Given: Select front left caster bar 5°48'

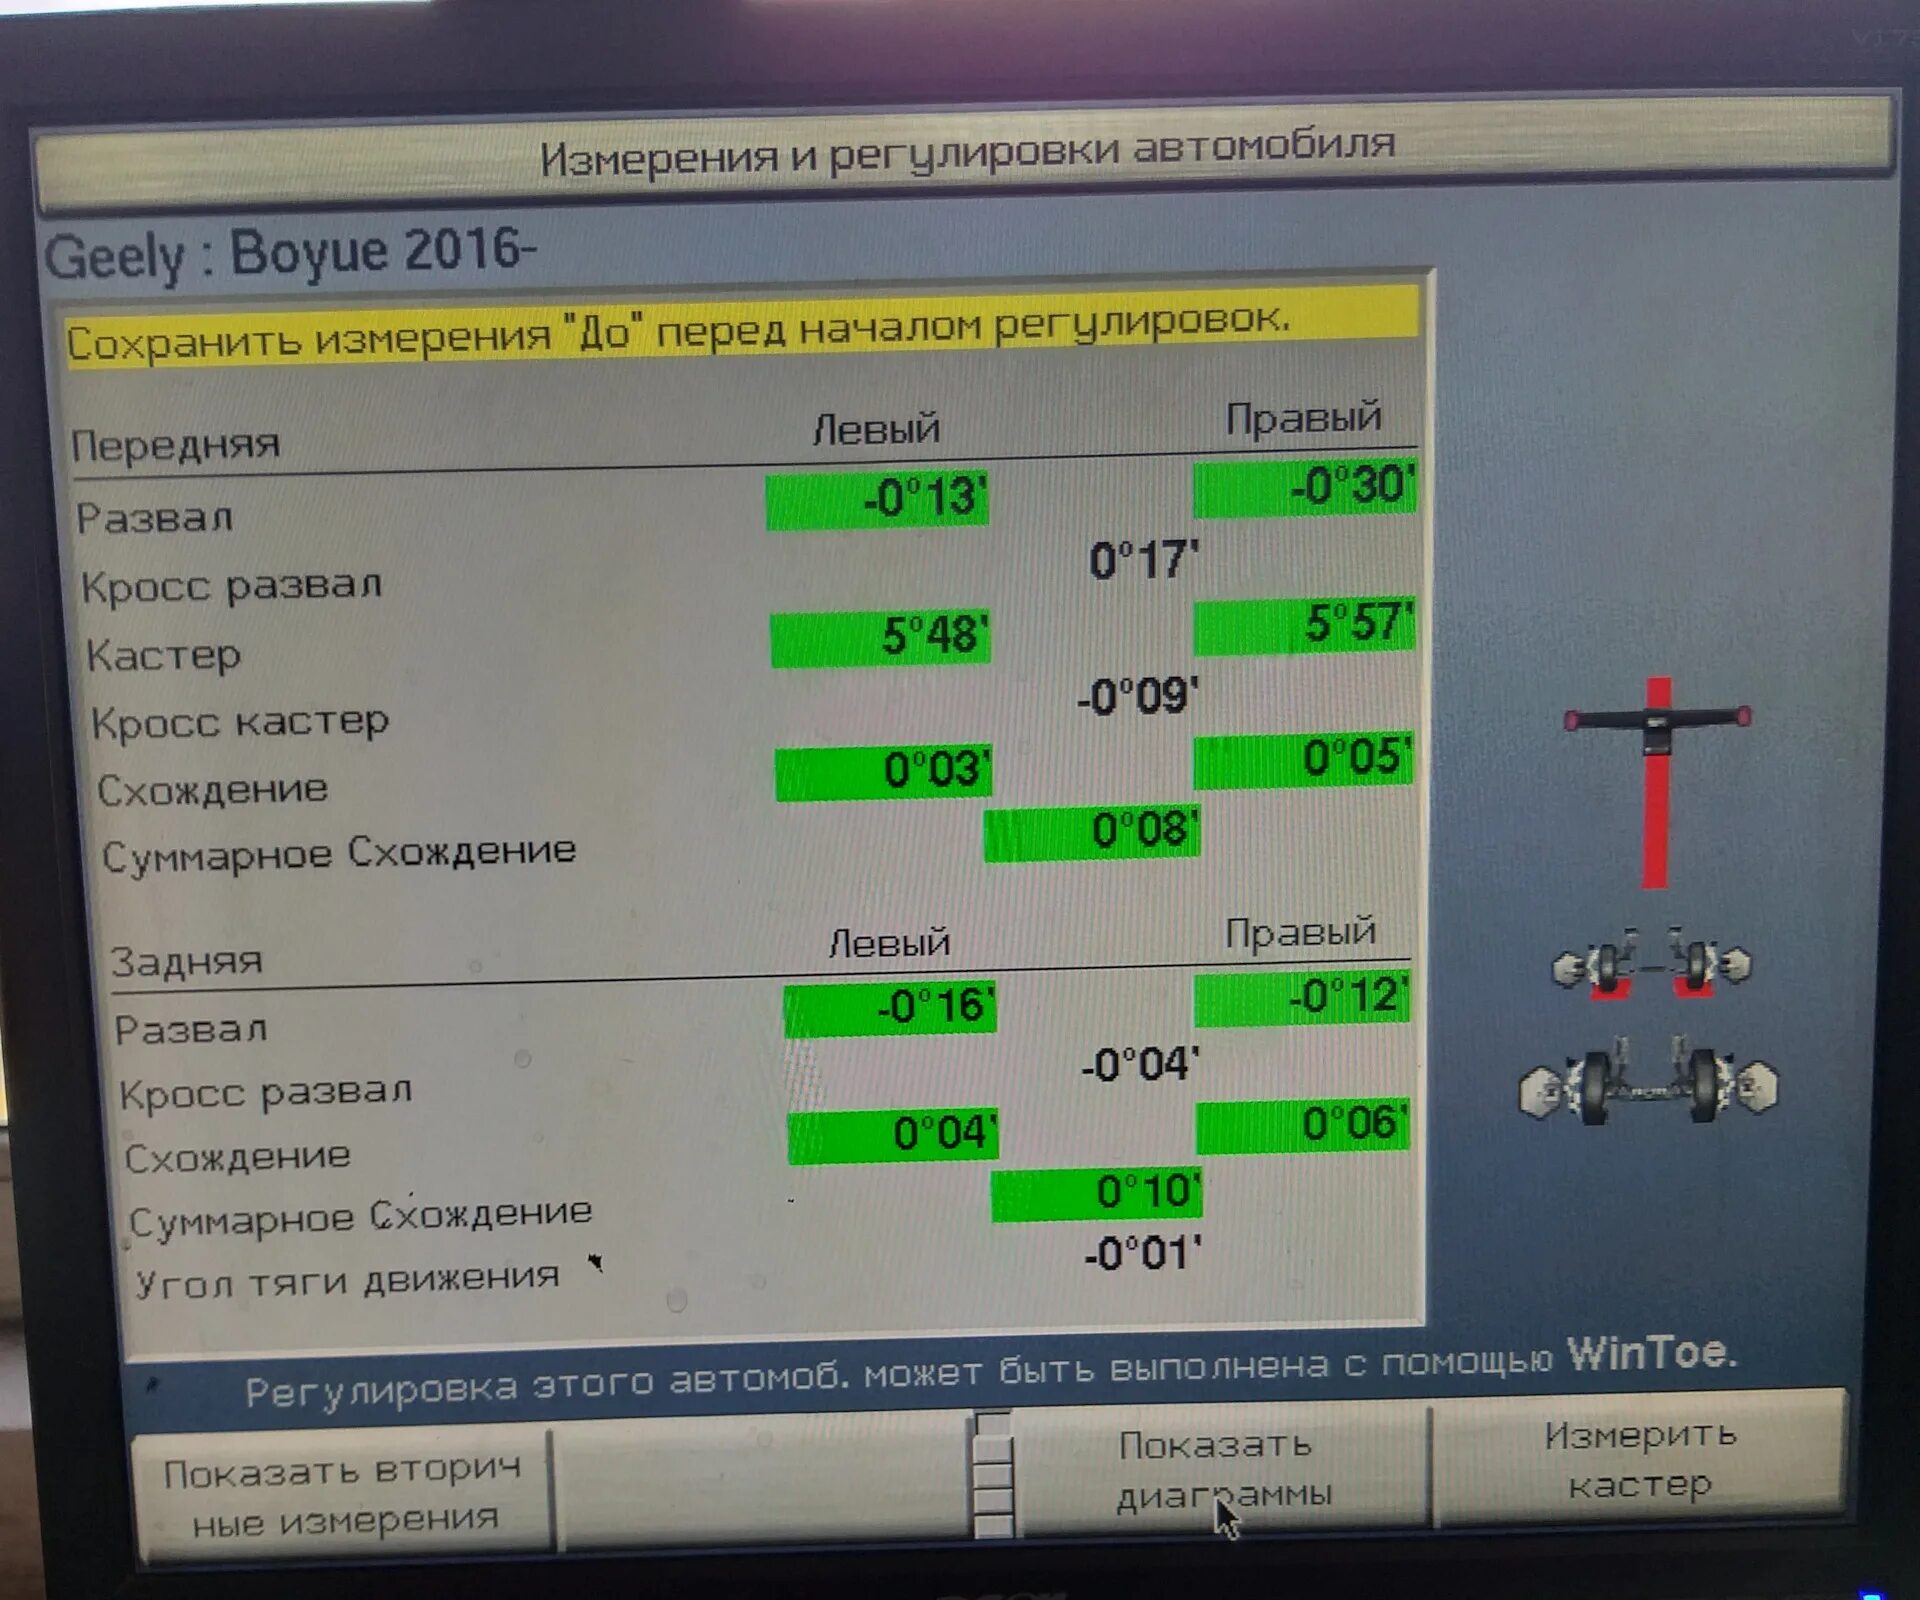Looking at the screenshot, I should [x=880, y=638].
